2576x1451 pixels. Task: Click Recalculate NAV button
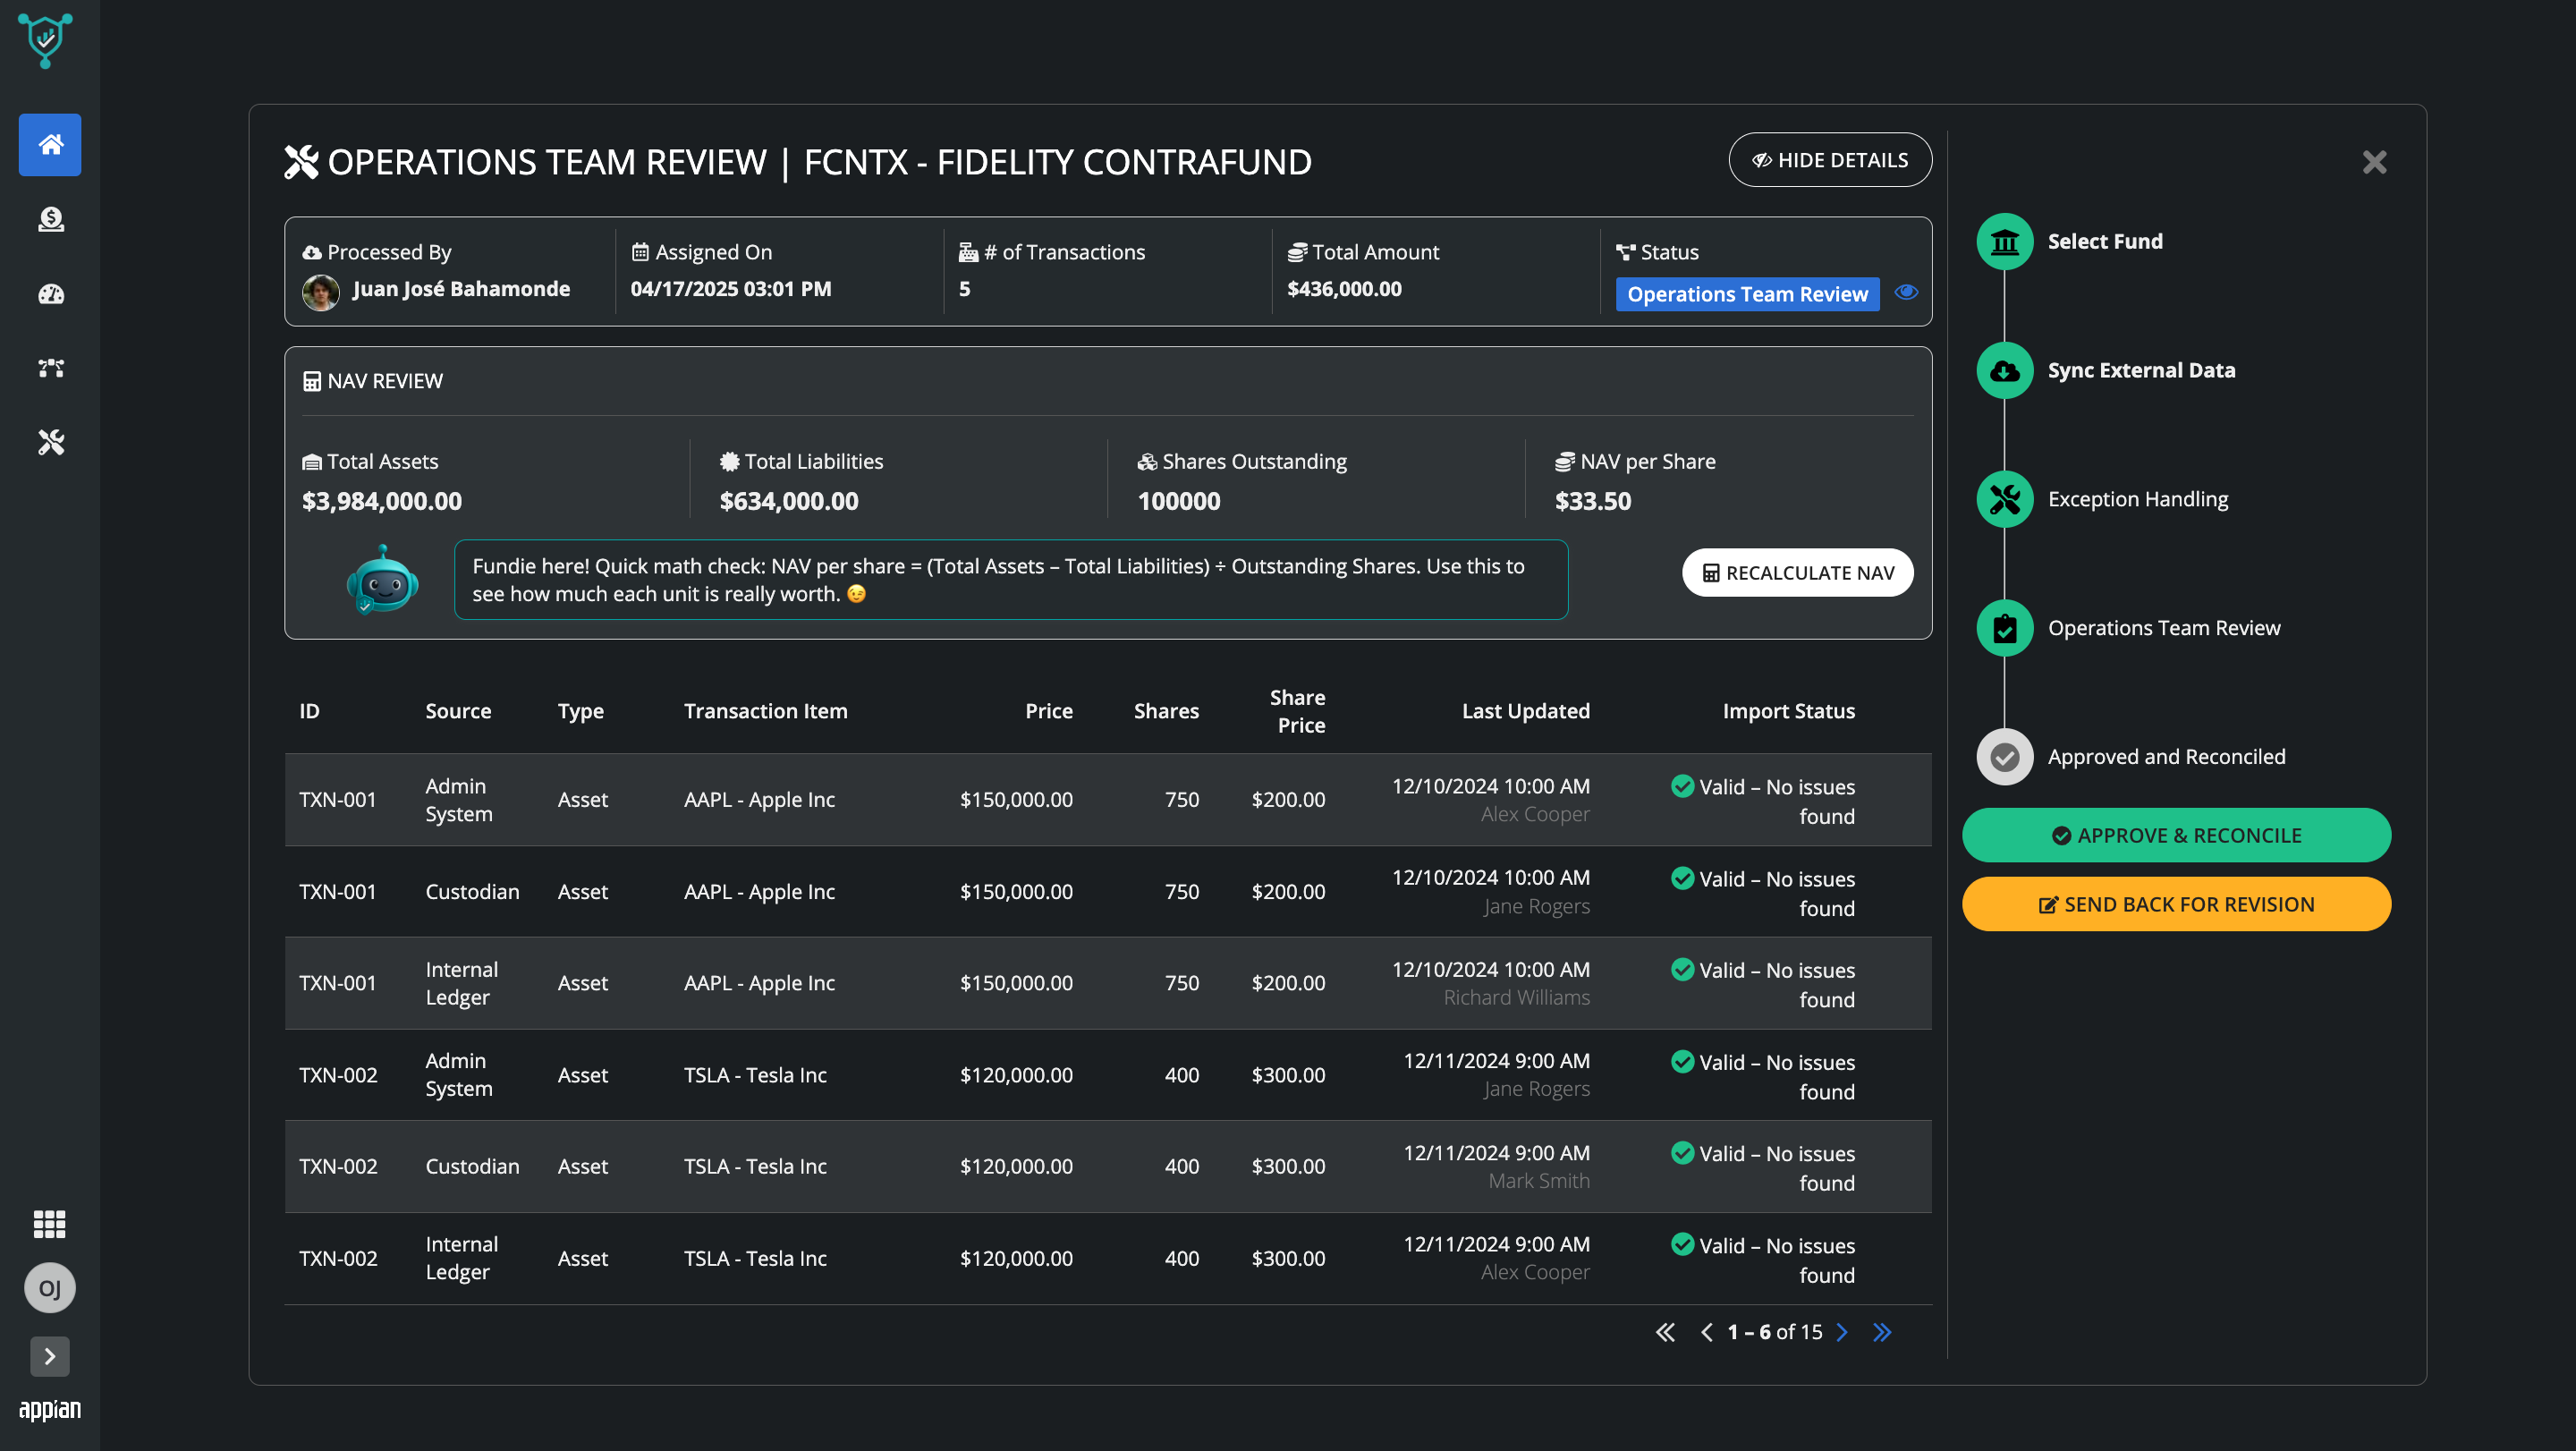1797,573
